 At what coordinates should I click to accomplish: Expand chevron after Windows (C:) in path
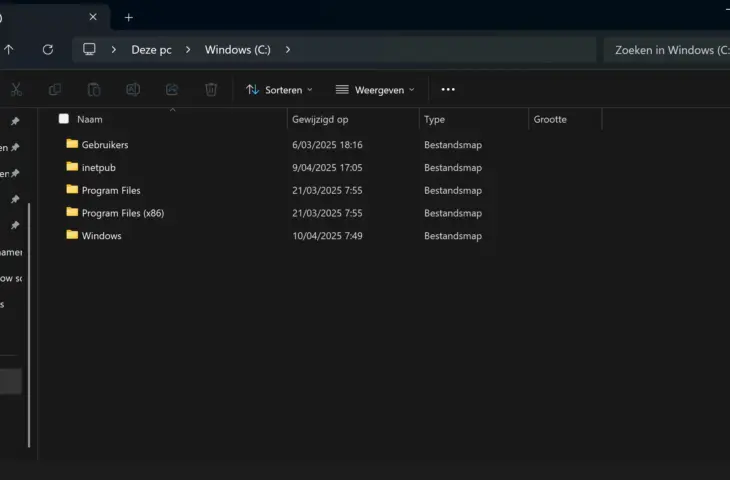[x=288, y=49]
